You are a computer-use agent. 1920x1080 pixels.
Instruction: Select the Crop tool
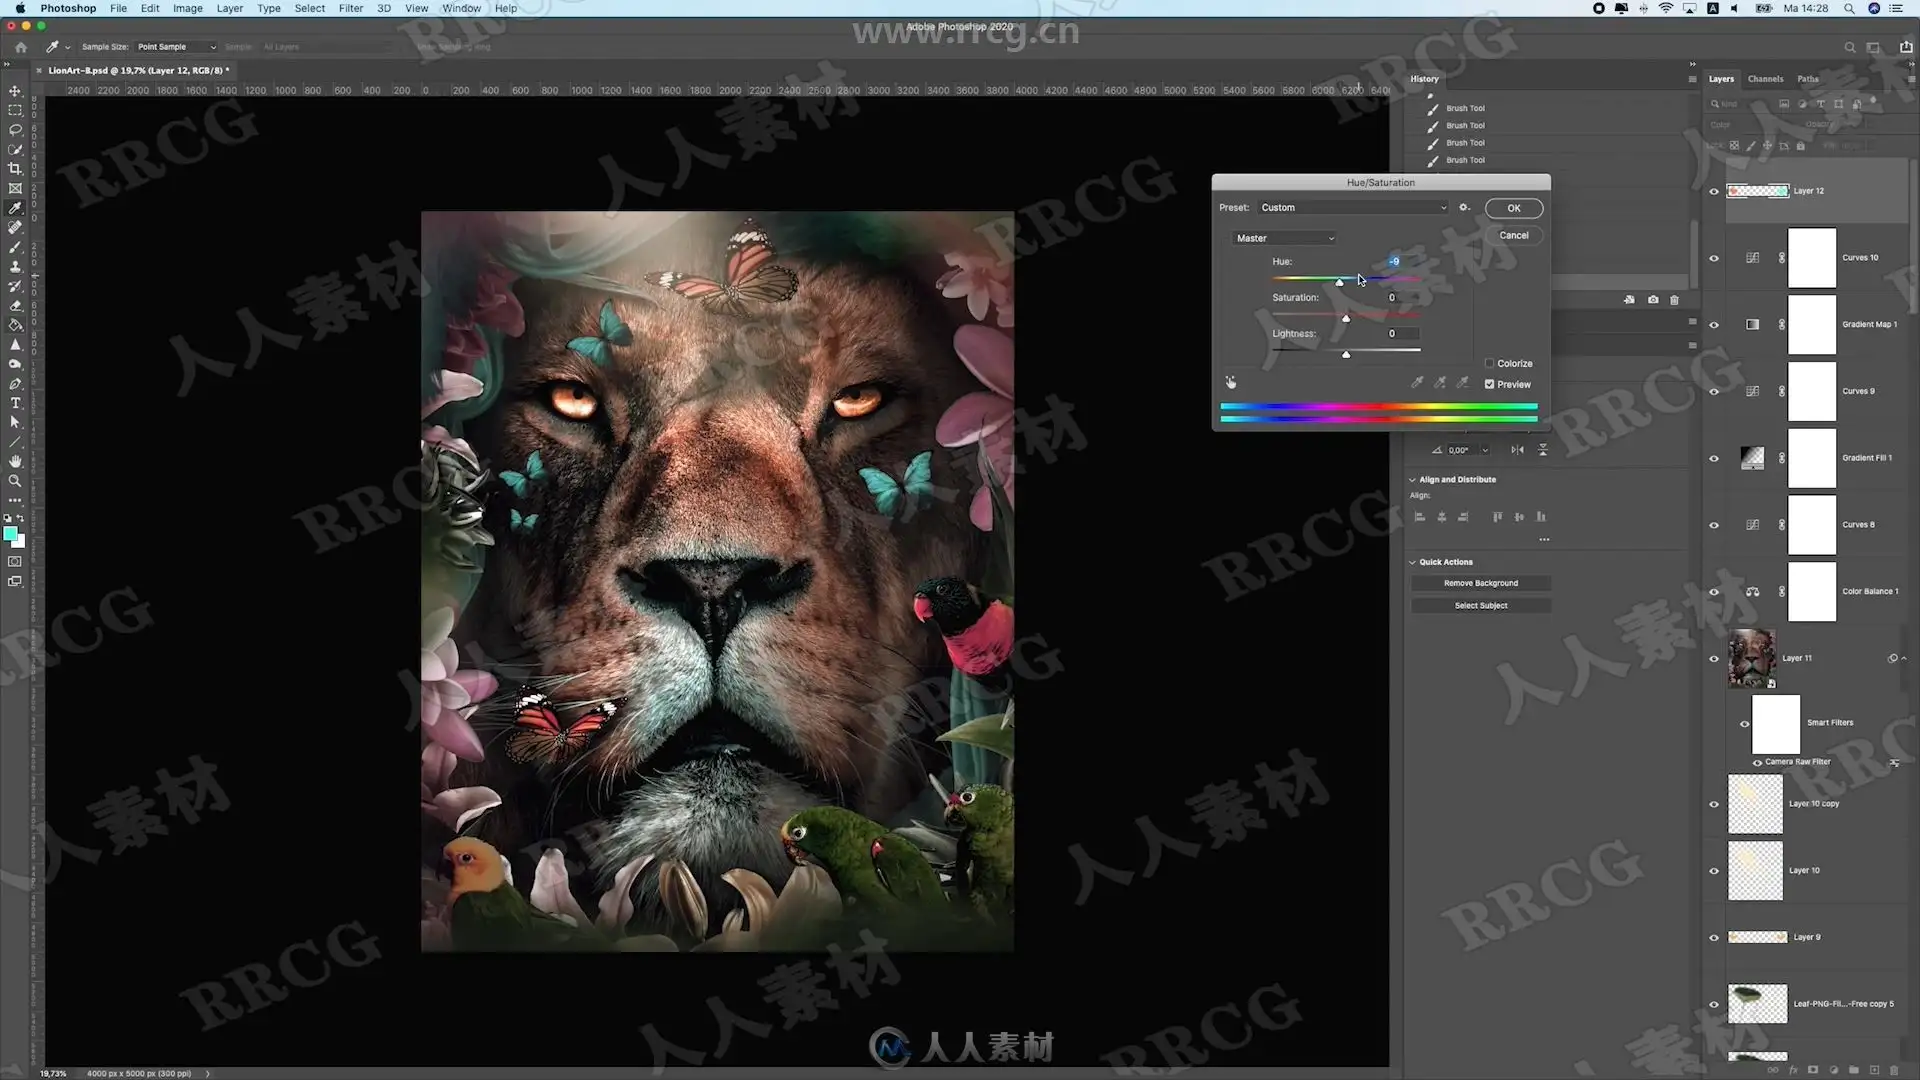15,169
